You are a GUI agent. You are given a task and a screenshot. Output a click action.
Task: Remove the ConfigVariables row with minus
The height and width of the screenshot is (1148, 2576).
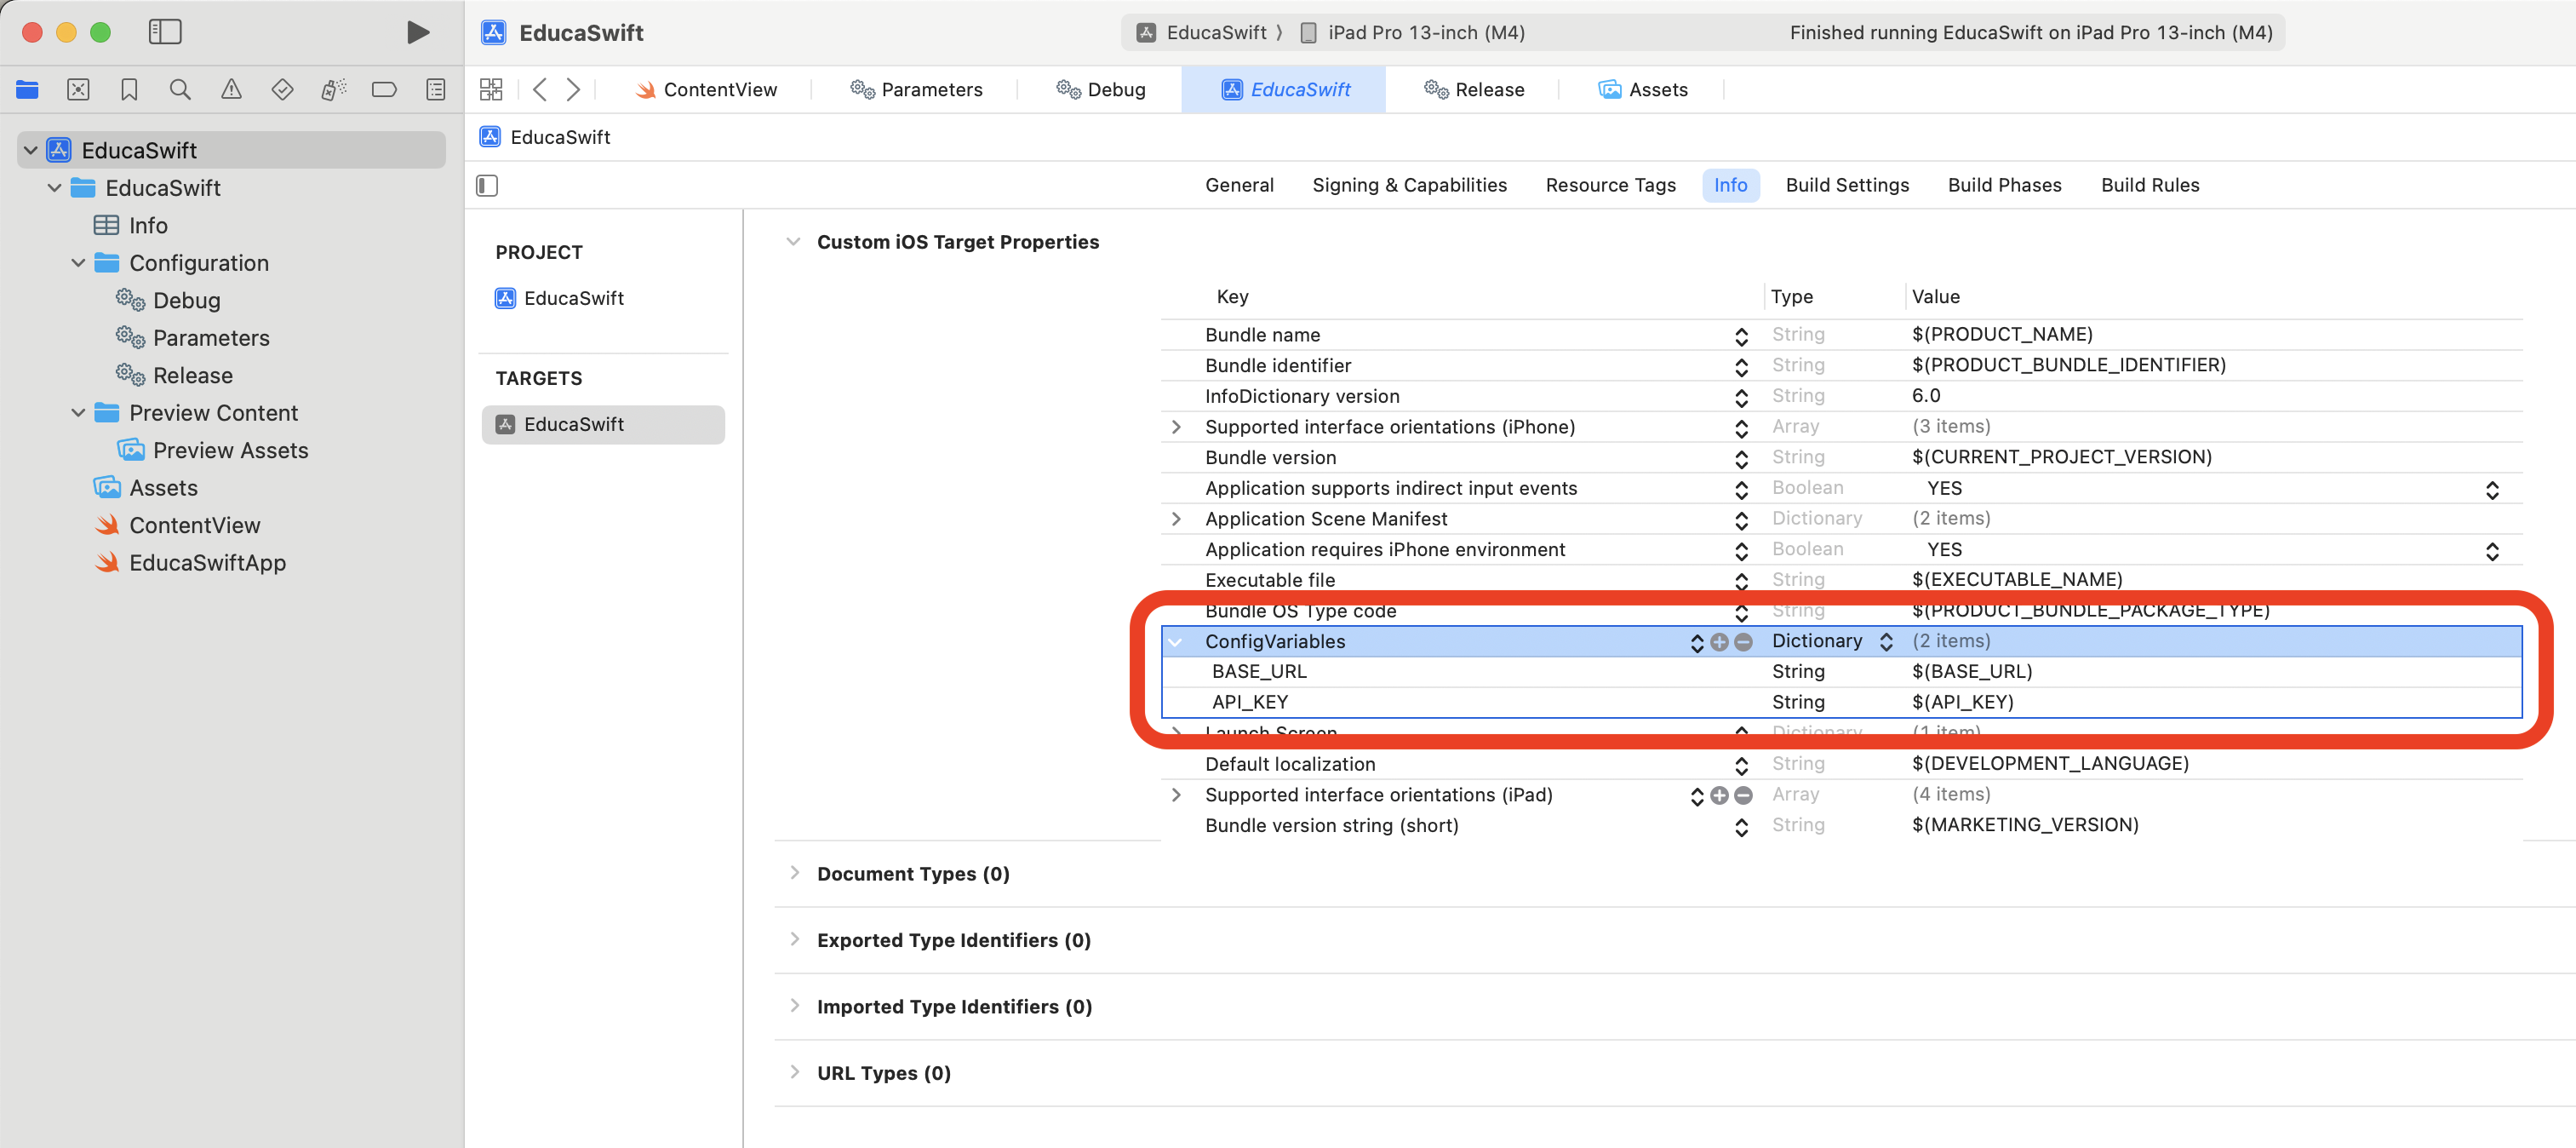point(1743,642)
